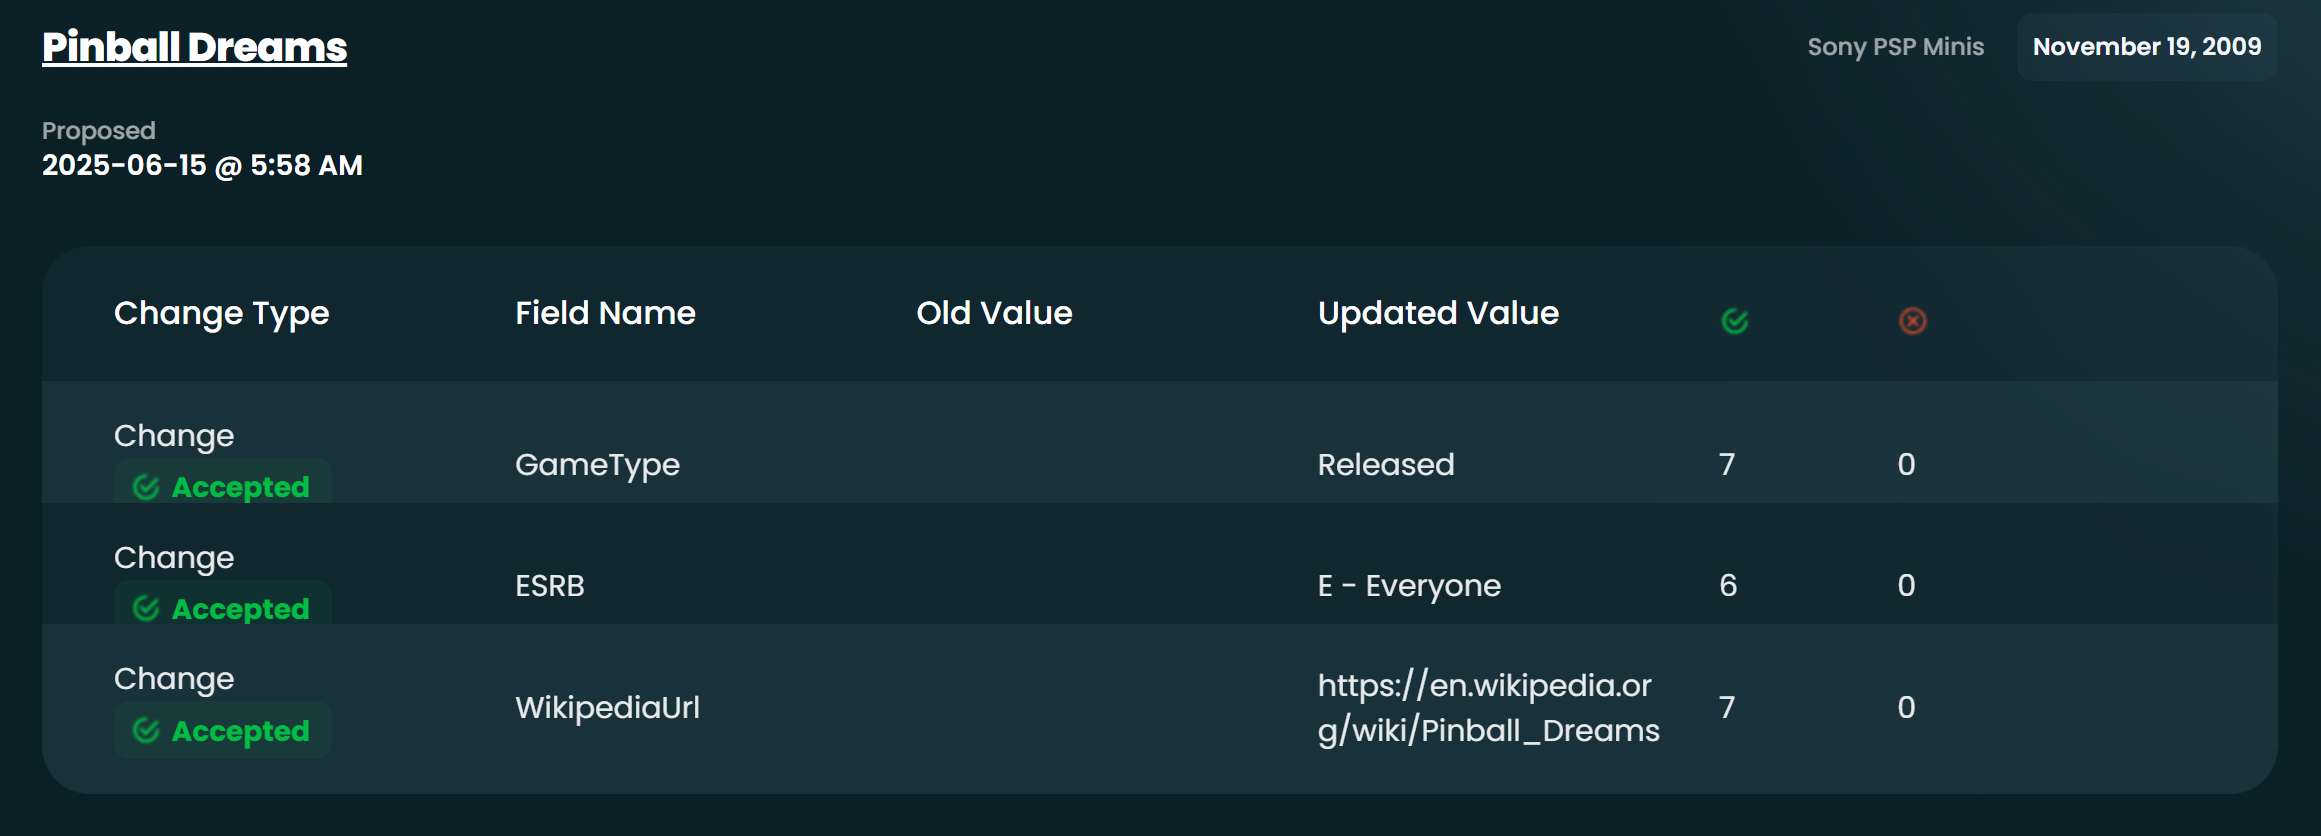This screenshot has width=2321, height=836.
Task: Click the proposed timestamp 2025-06-15 @ 5:58 AM
Action: [202, 166]
